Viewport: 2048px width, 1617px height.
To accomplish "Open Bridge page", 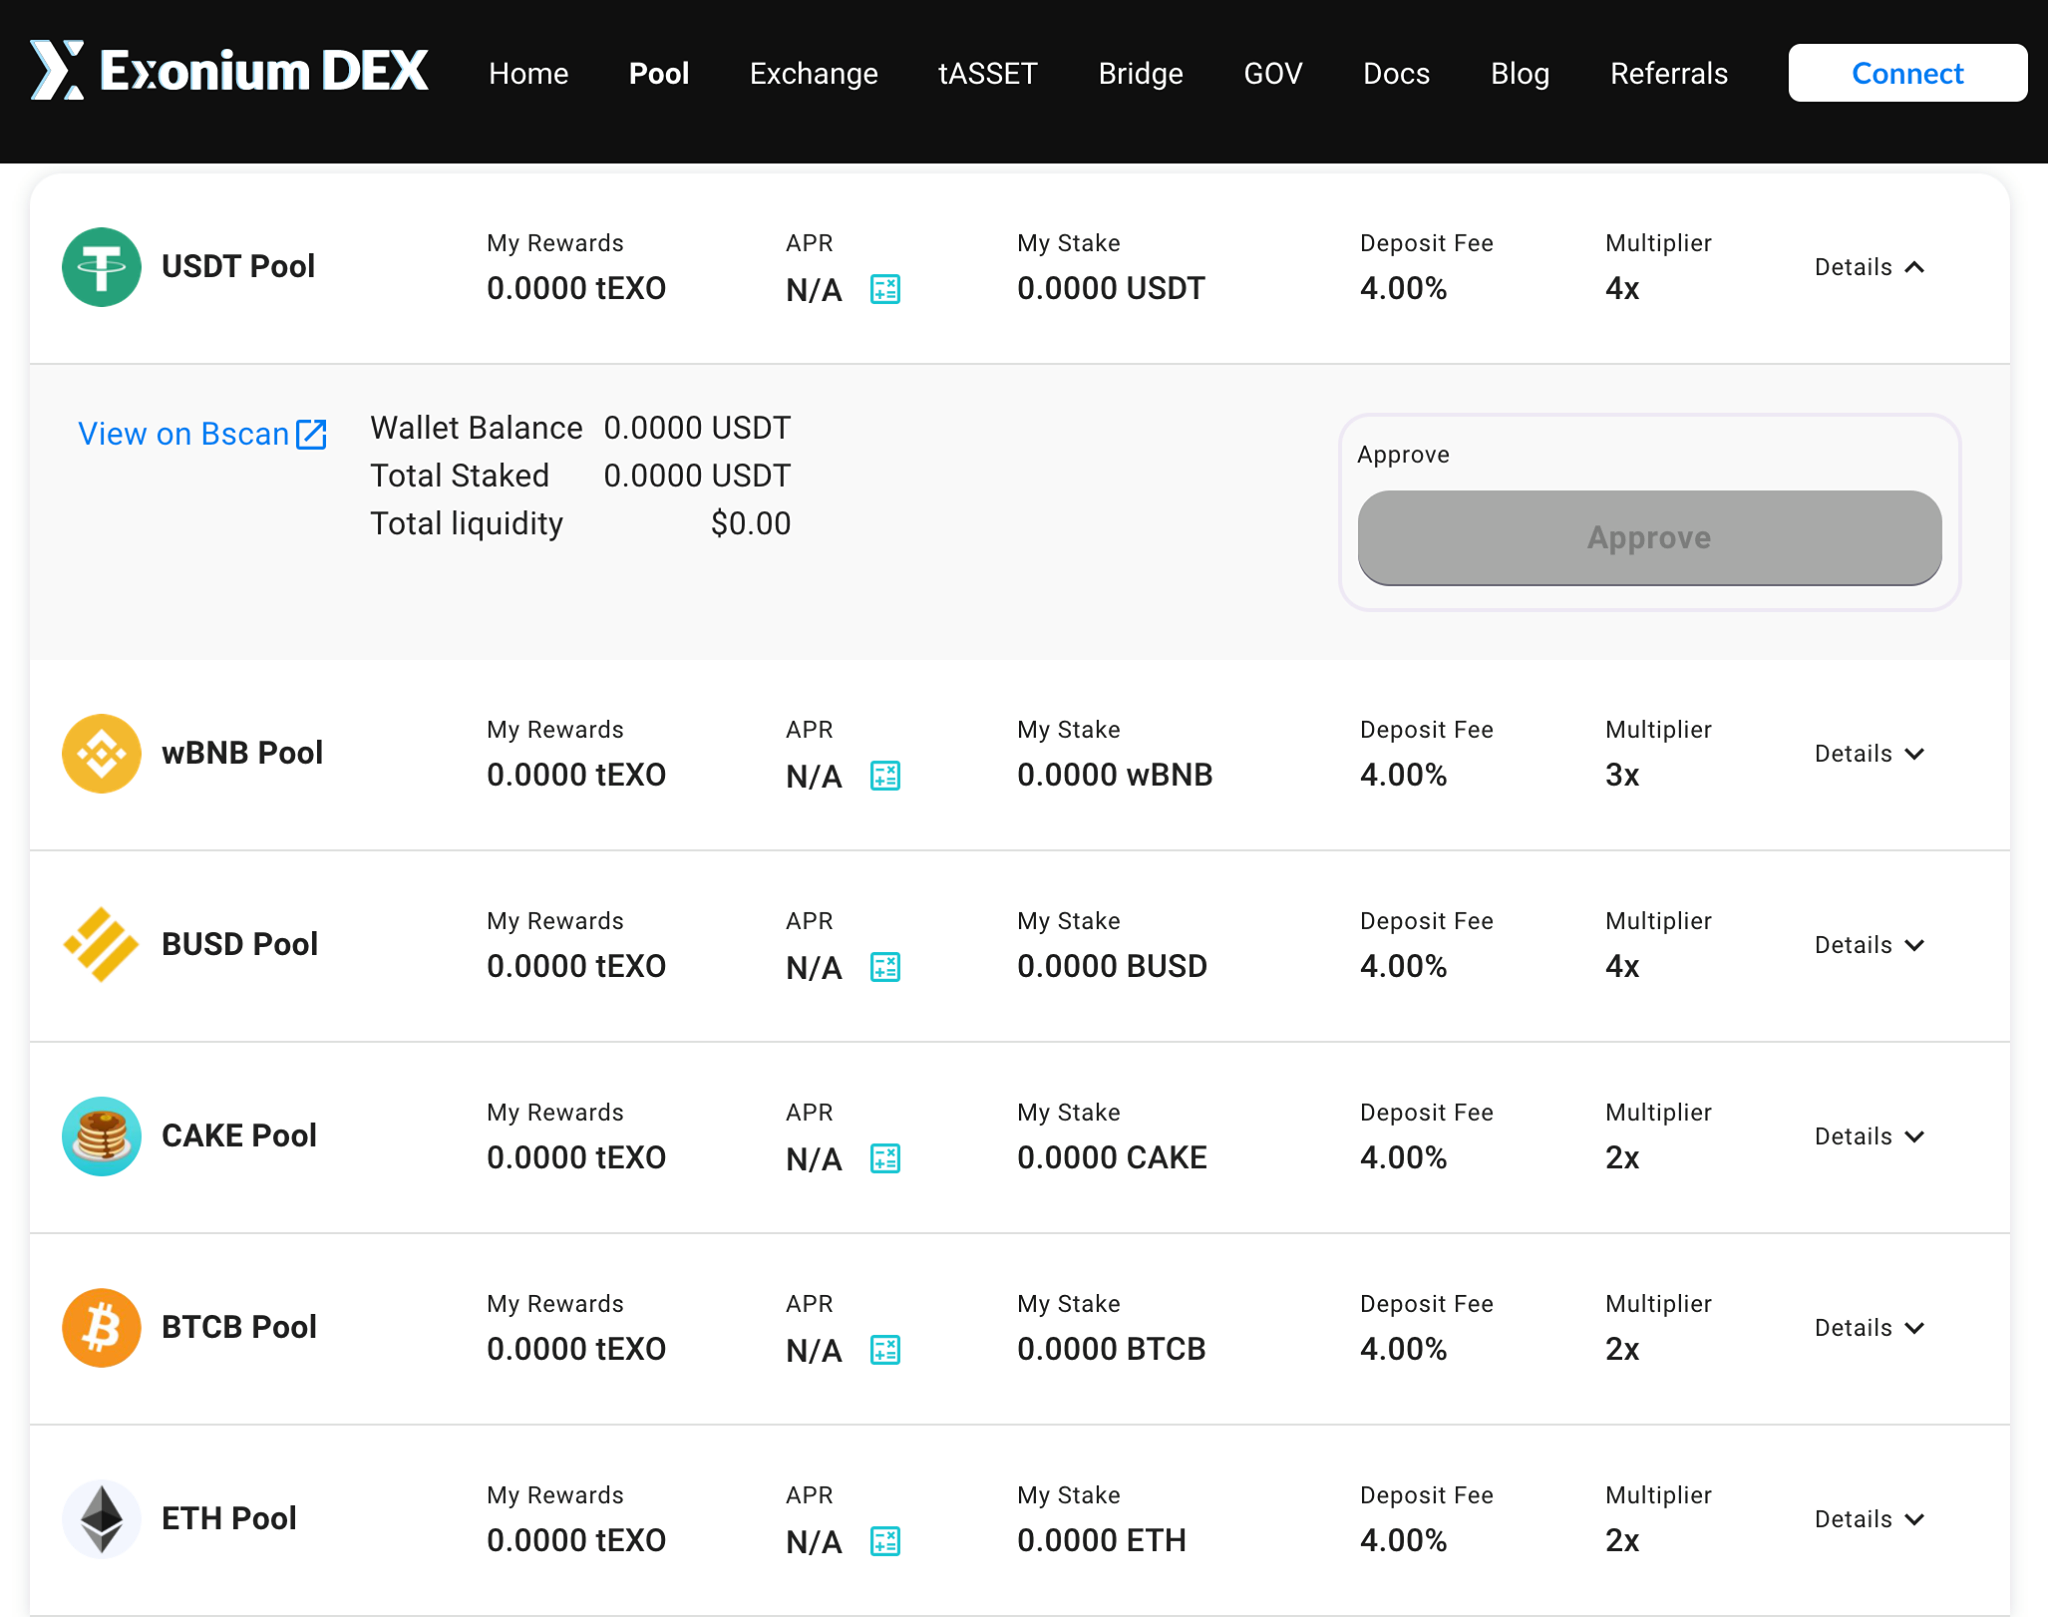I will click(x=1141, y=73).
